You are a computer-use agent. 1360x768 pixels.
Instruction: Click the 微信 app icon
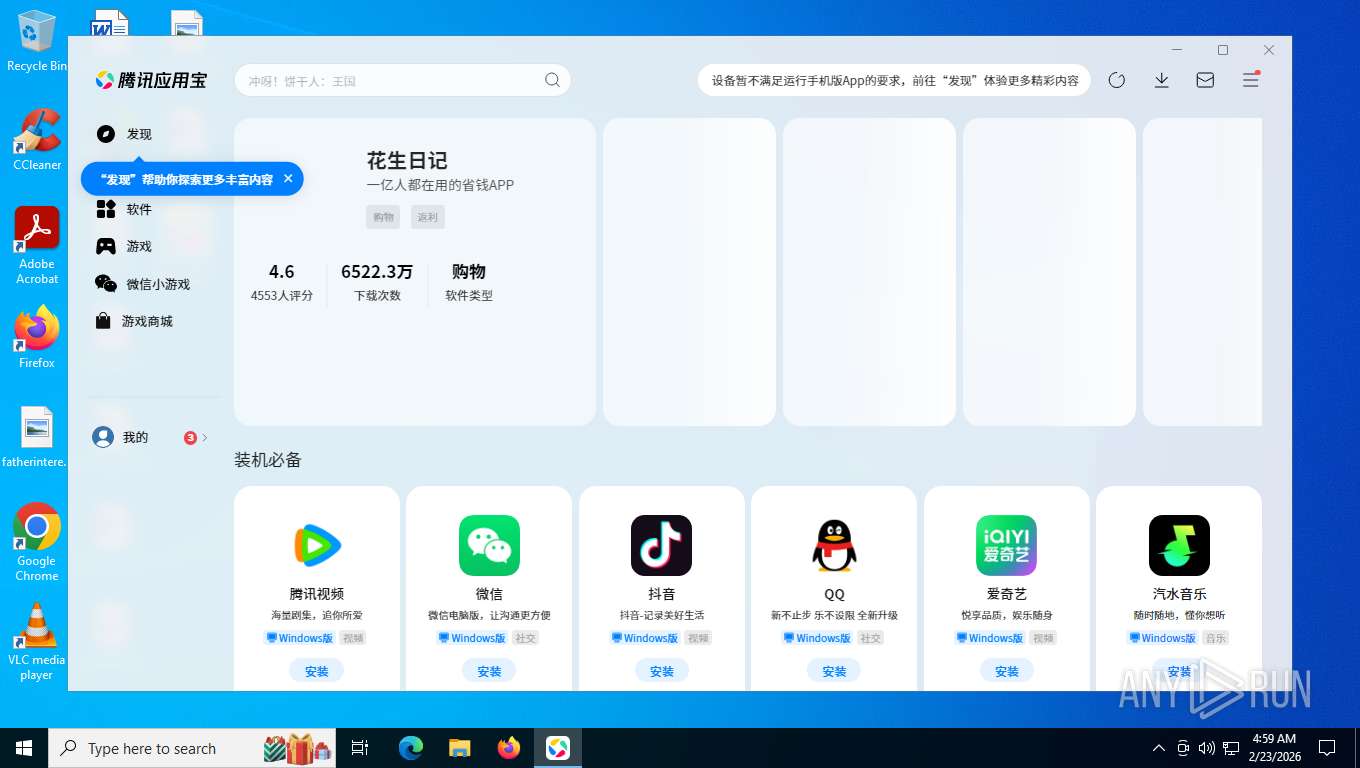click(x=489, y=545)
